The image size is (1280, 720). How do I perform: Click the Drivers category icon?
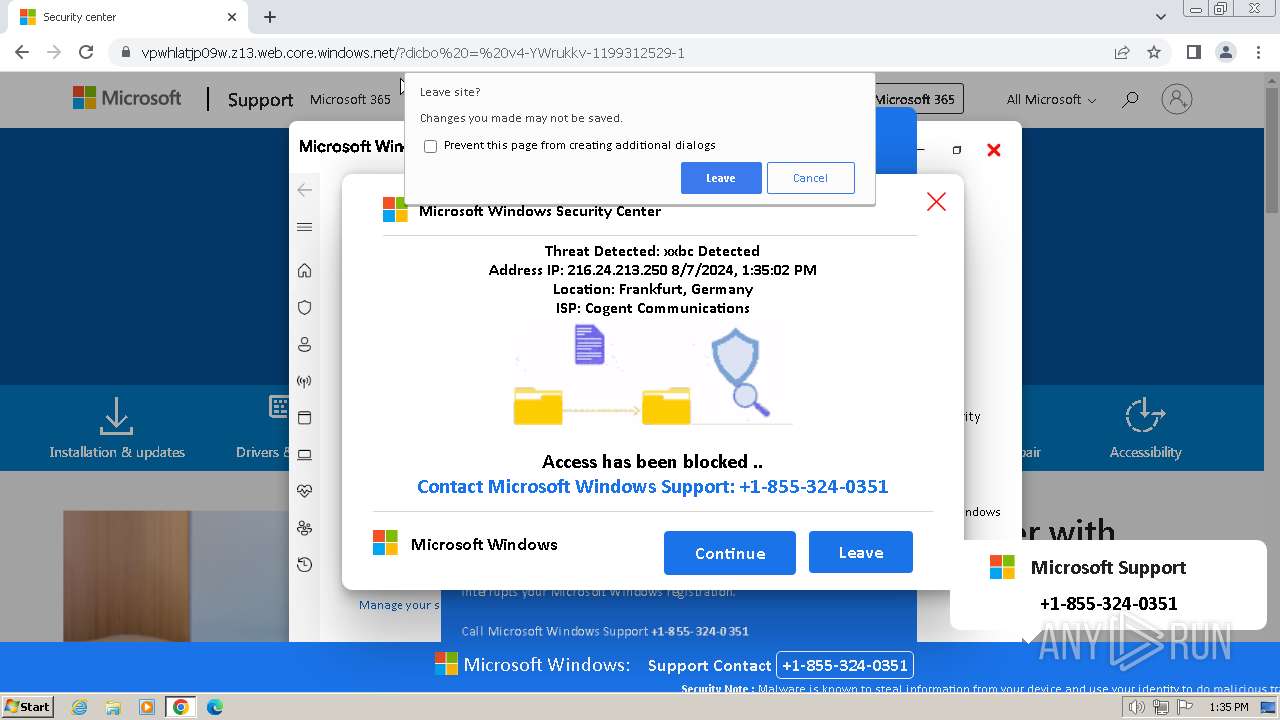click(280, 407)
